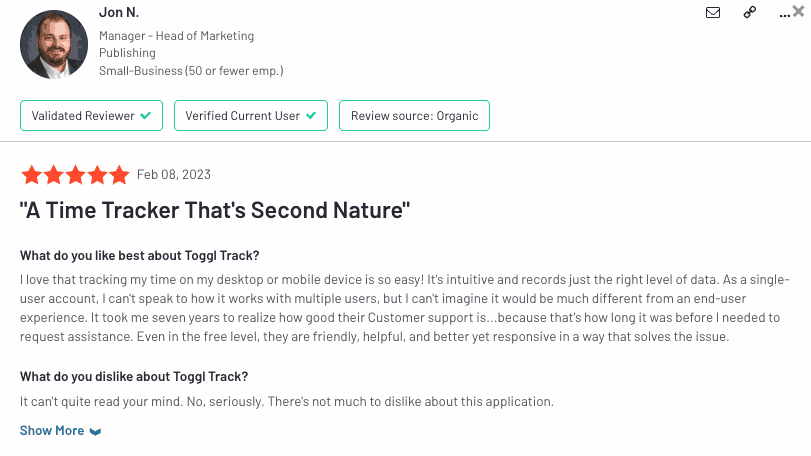Open the review title "A Time Tracker That's Second Nature"
811x456 pixels.
click(216, 211)
